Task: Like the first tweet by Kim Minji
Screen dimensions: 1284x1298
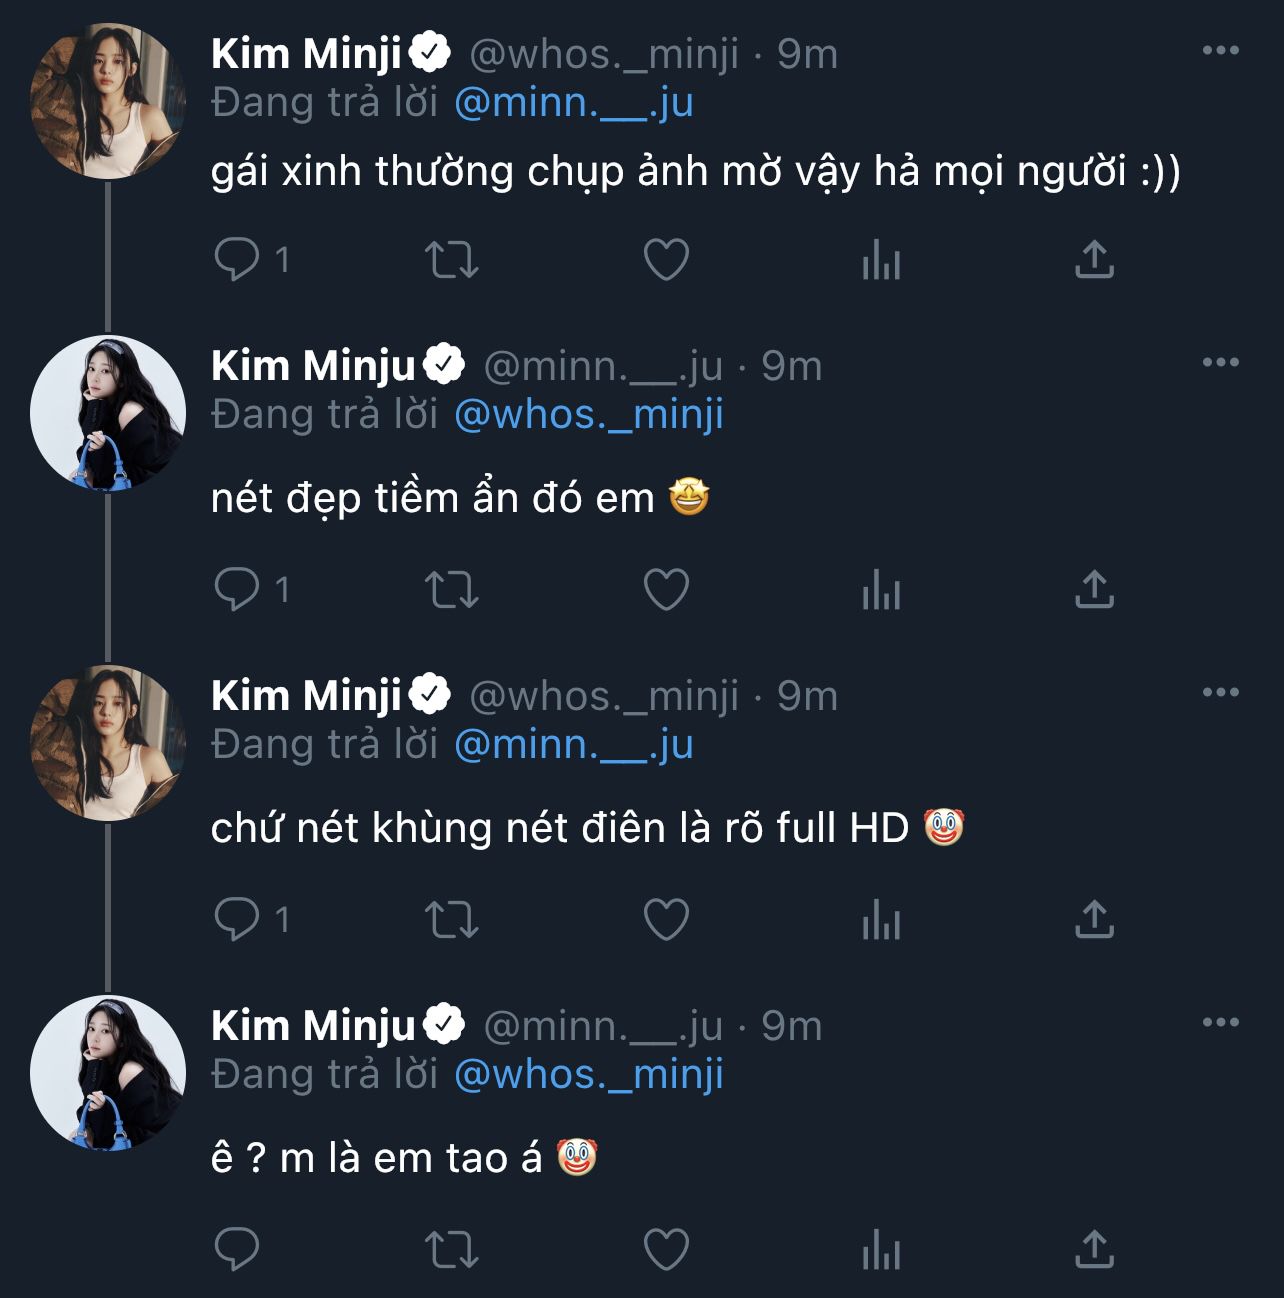Action: click(666, 260)
